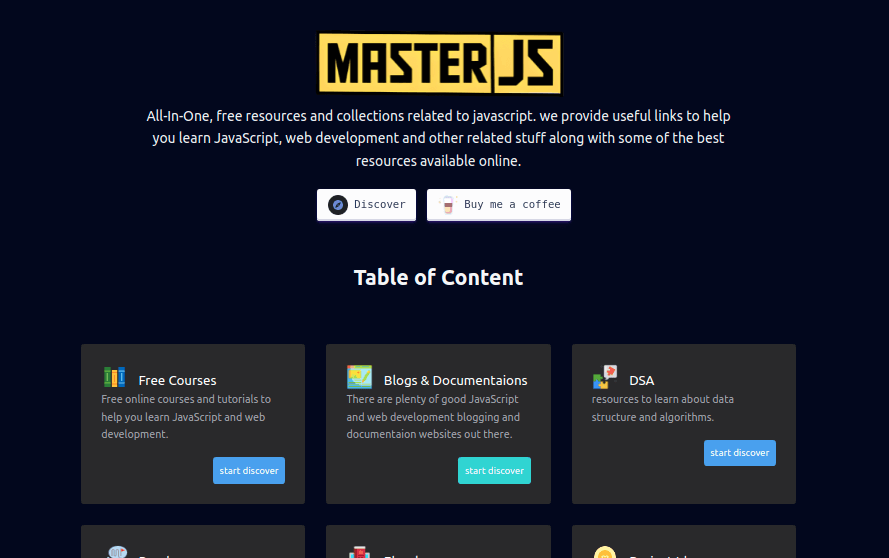This screenshot has width=889, height=558.
Task: Click the coffee cup icon
Action: click(x=447, y=204)
